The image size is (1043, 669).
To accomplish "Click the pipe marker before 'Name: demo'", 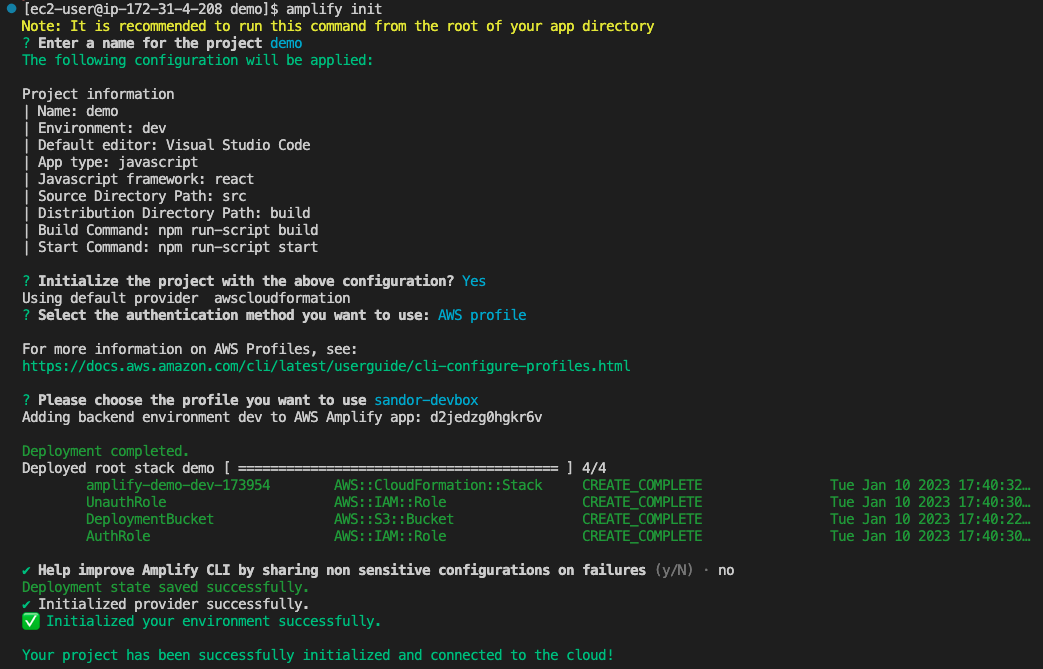I will click(x=25, y=110).
